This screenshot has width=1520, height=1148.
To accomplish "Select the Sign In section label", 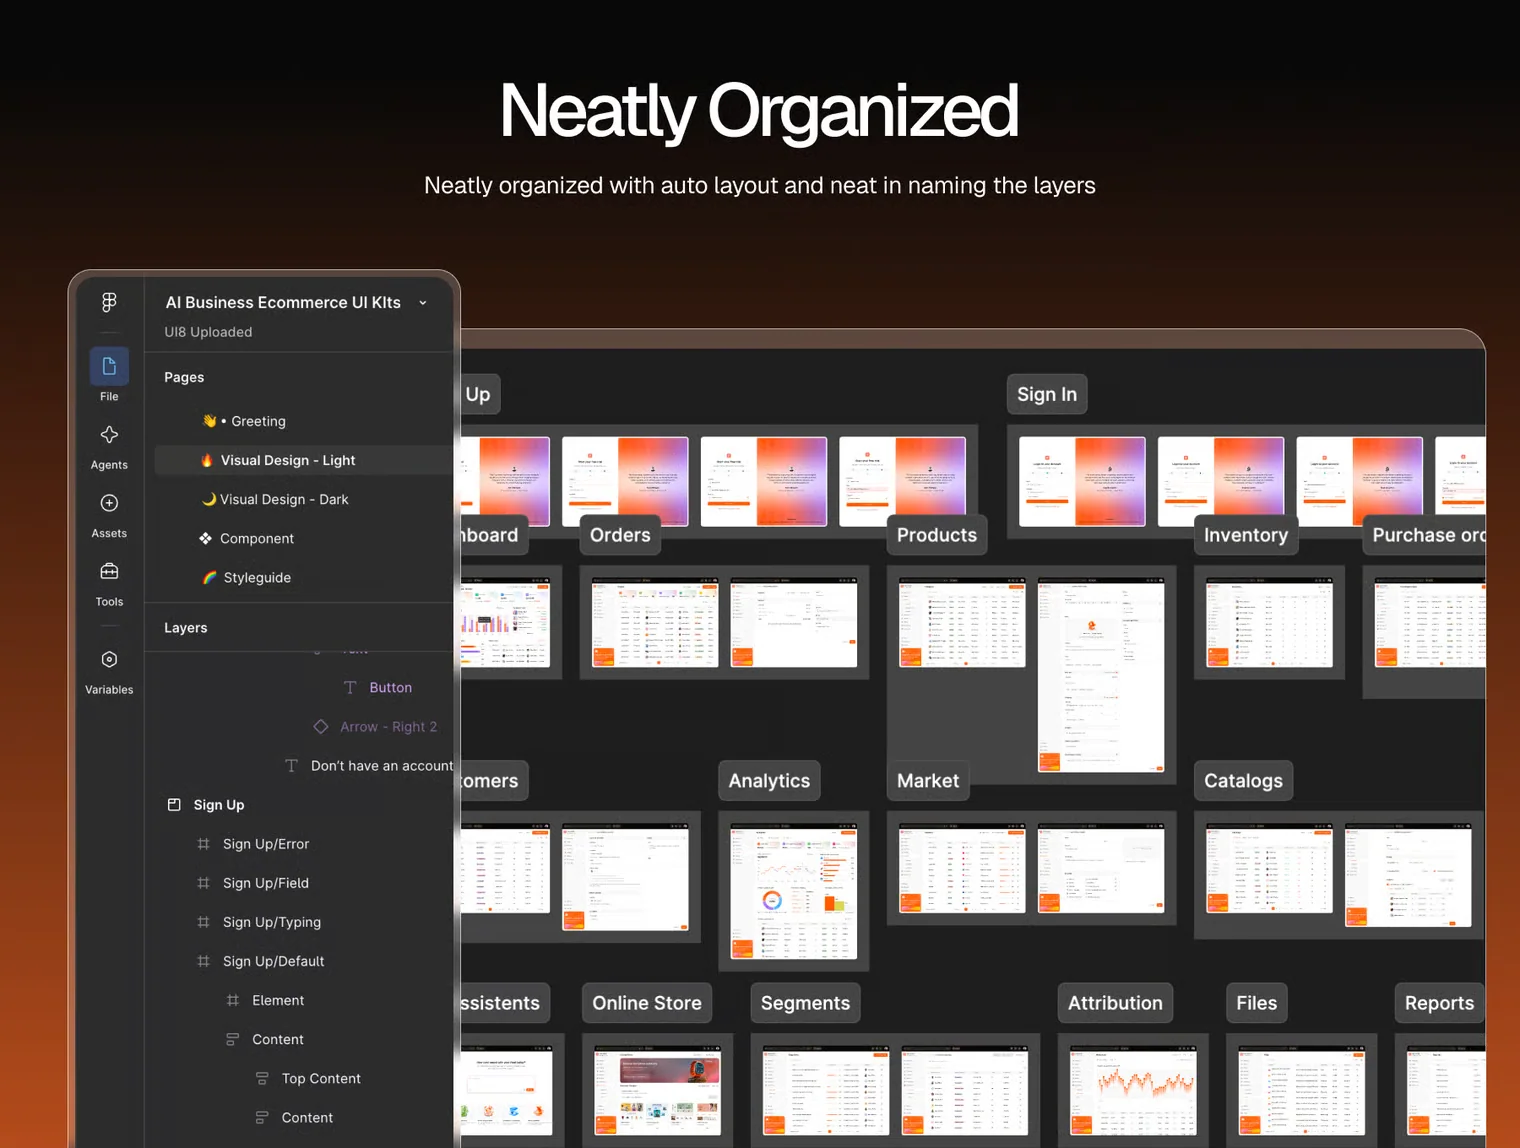I will 1047,394.
